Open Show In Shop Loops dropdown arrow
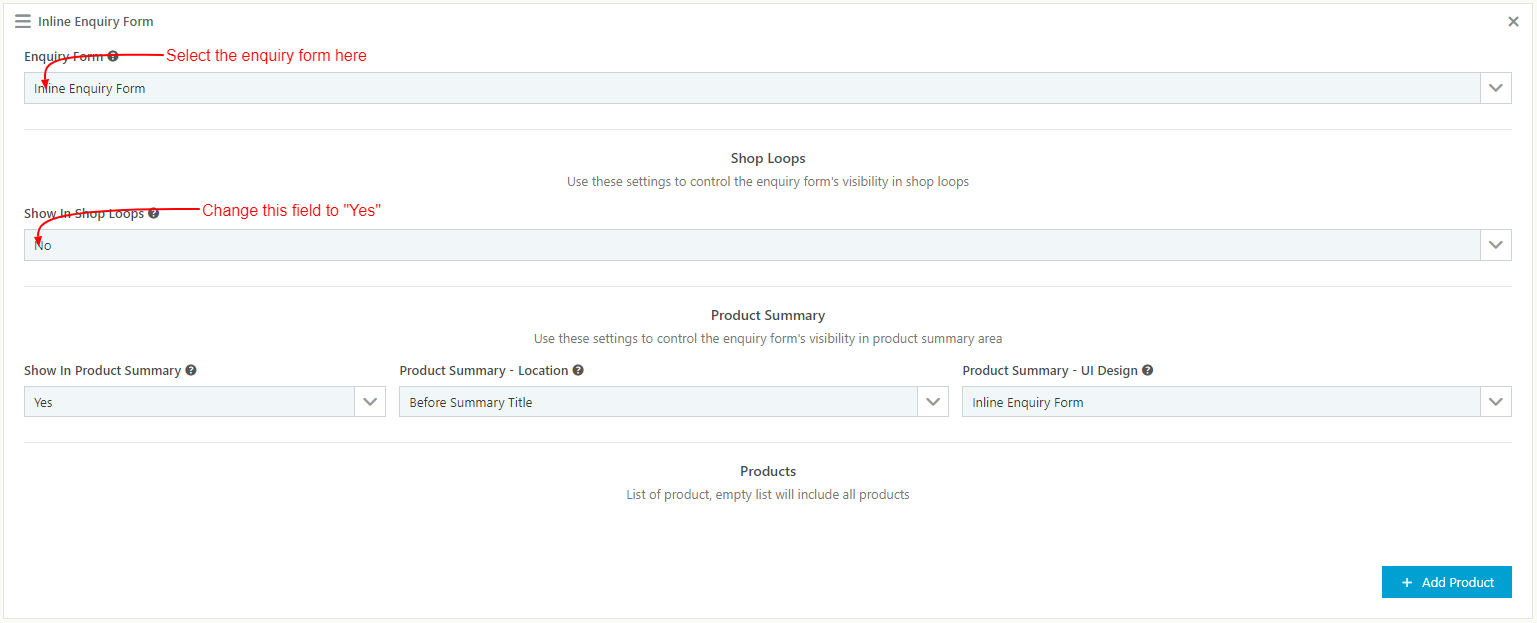This screenshot has width=1537, height=623. pyautogui.click(x=1496, y=245)
